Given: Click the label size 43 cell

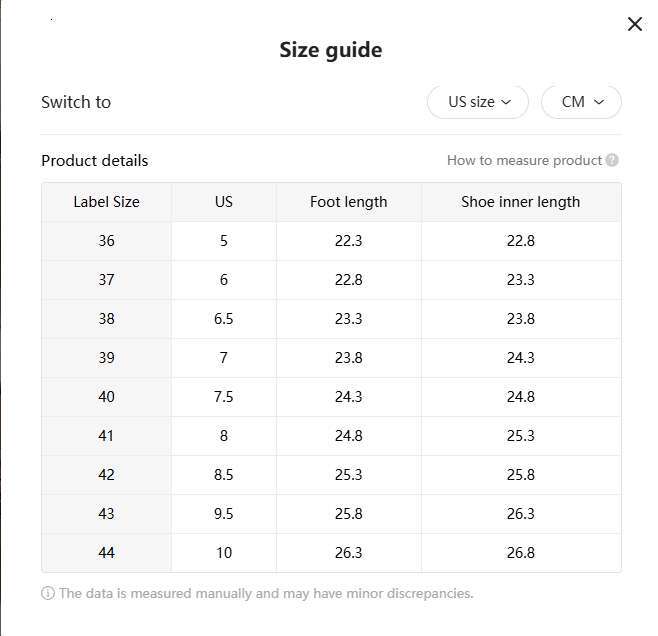Looking at the screenshot, I should [106, 514].
